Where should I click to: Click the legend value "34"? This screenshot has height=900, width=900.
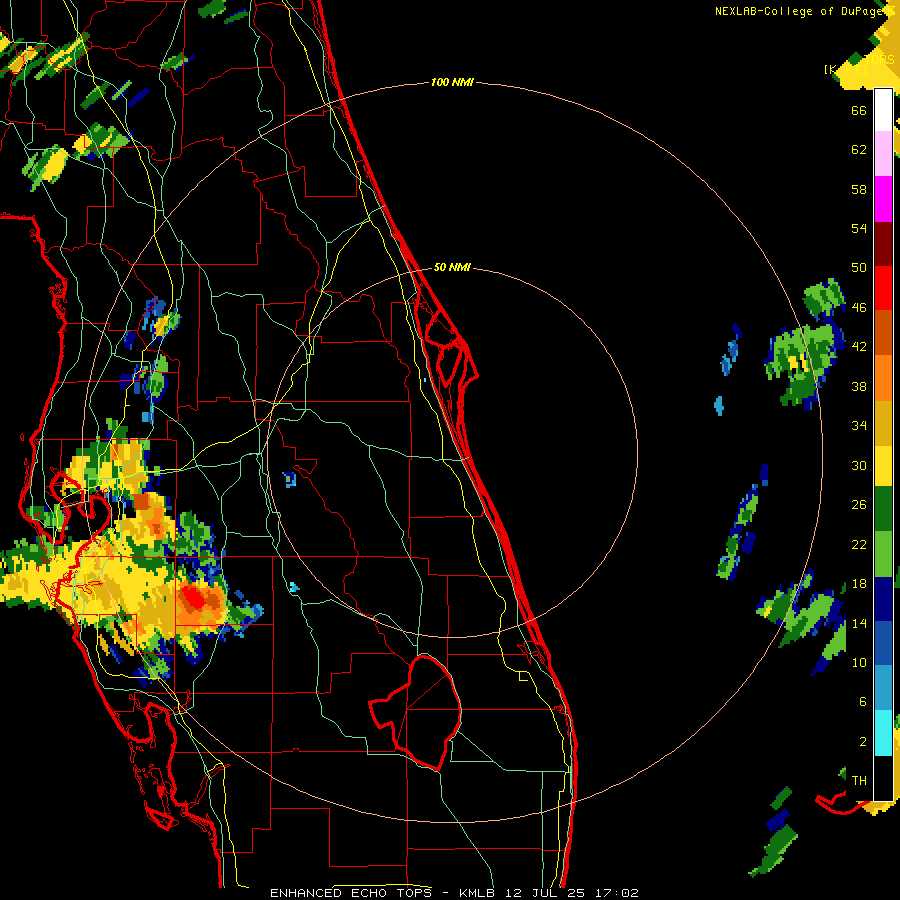pyautogui.click(x=859, y=426)
